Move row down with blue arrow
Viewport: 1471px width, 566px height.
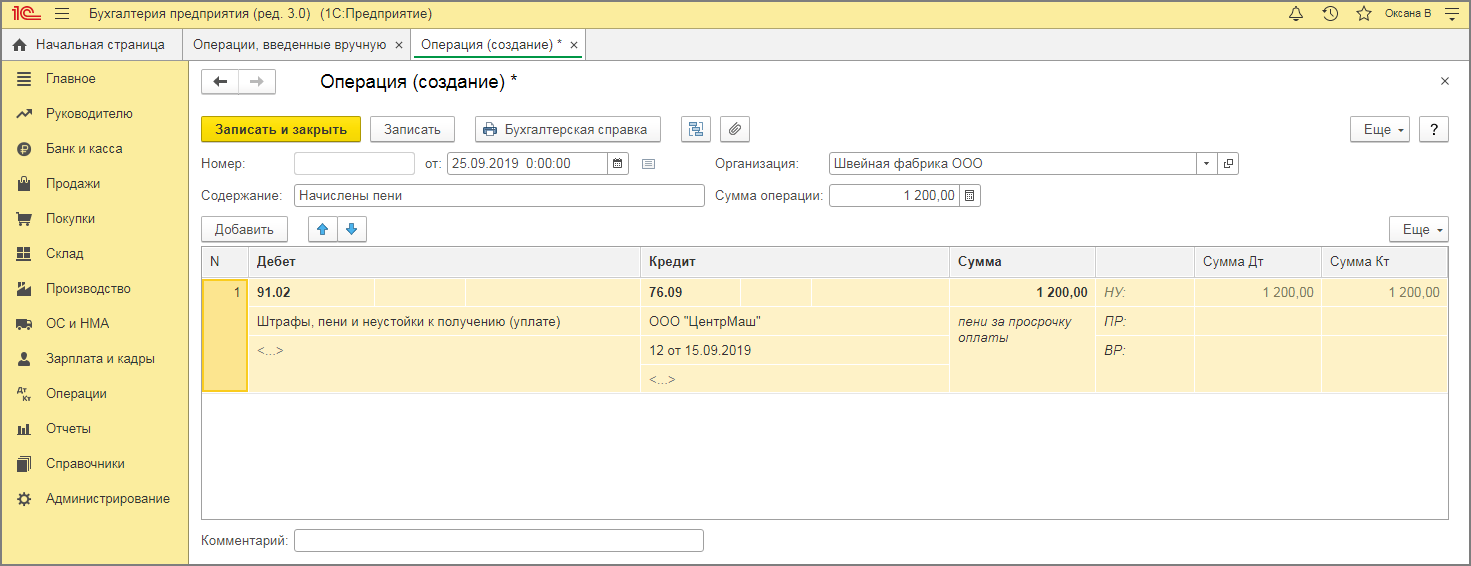tap(351, 229)
